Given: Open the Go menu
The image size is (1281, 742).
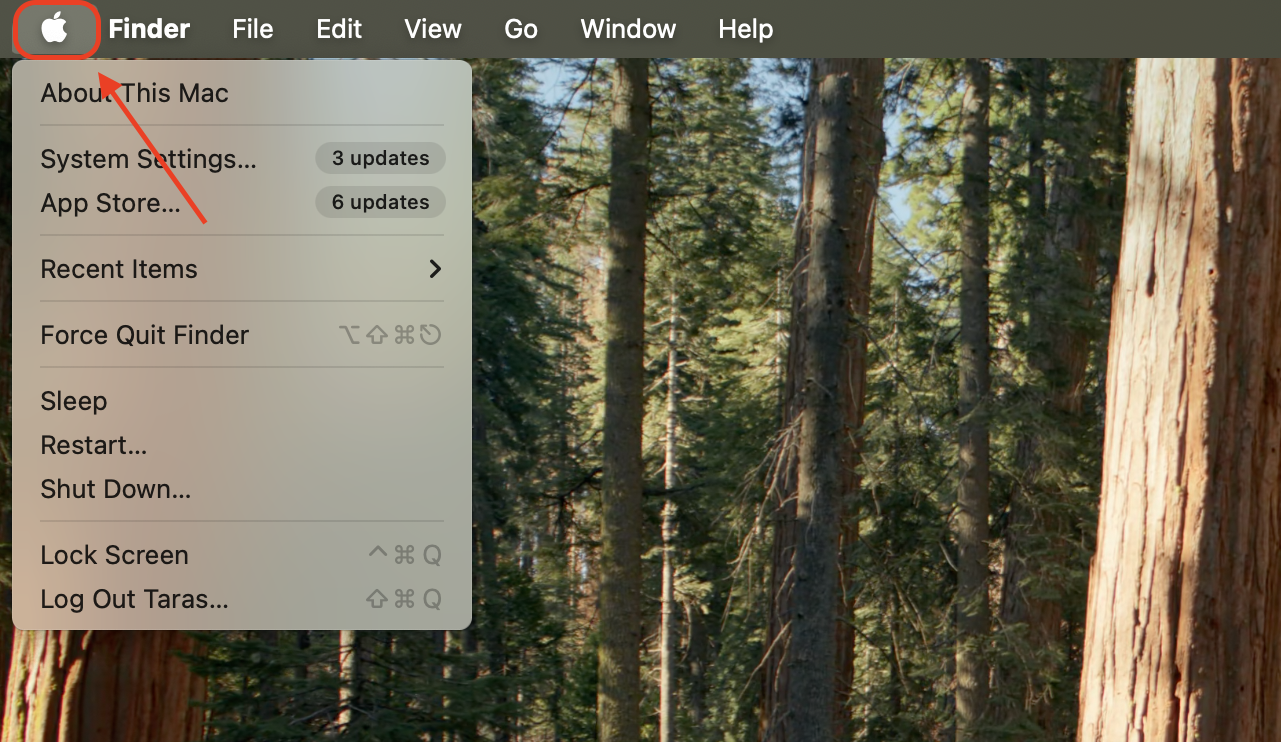Looking at the screenshot, I should pos(520,28).
